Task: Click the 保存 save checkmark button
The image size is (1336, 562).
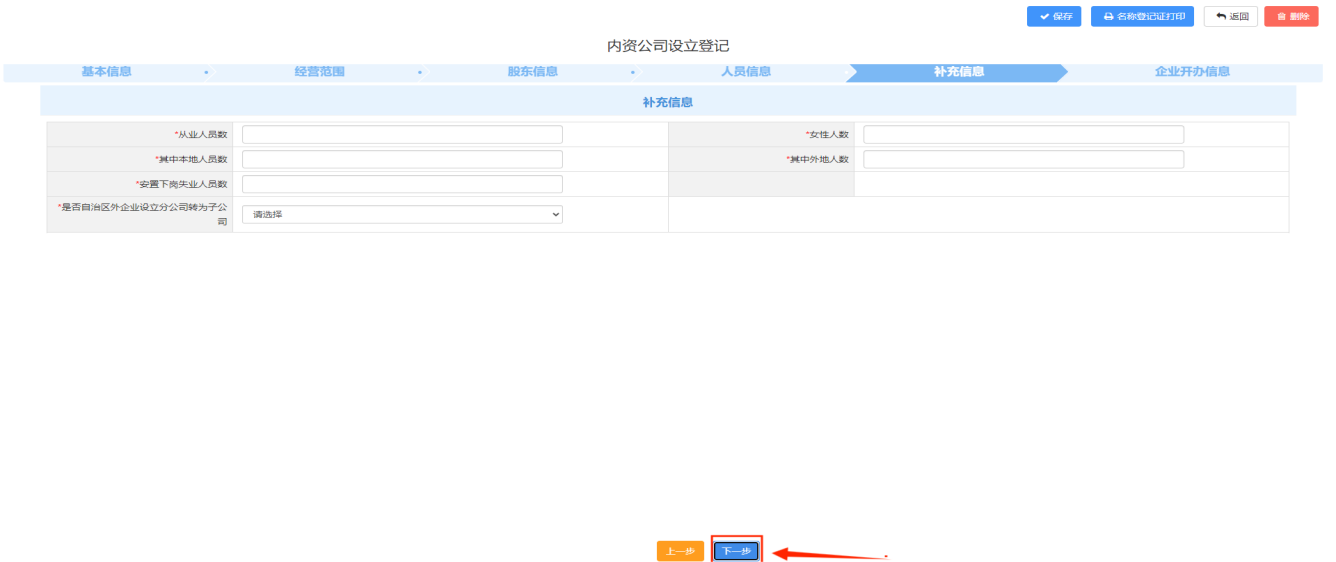Action: (x=1054, y=17)
